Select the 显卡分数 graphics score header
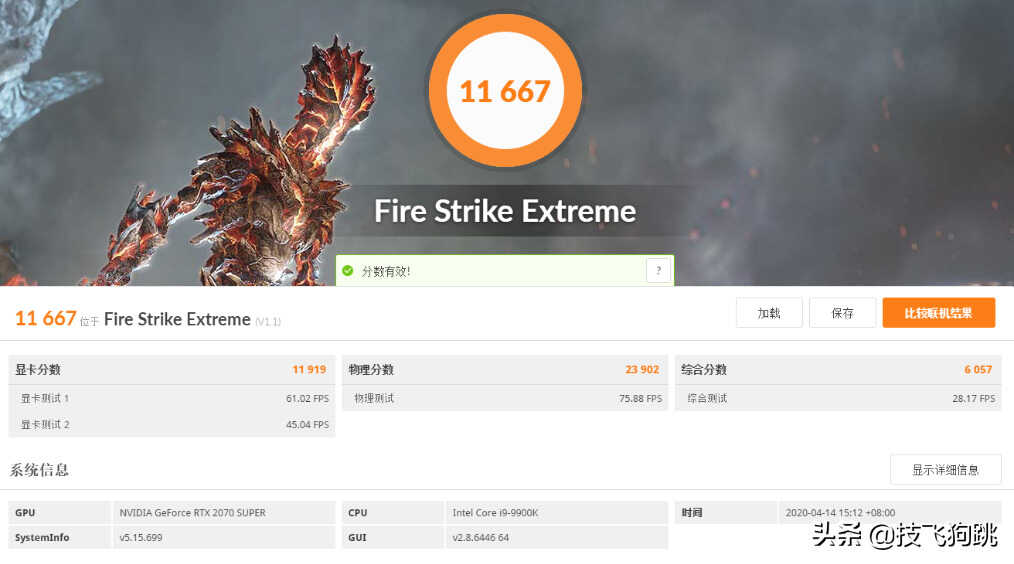 (x=172, y=370)
